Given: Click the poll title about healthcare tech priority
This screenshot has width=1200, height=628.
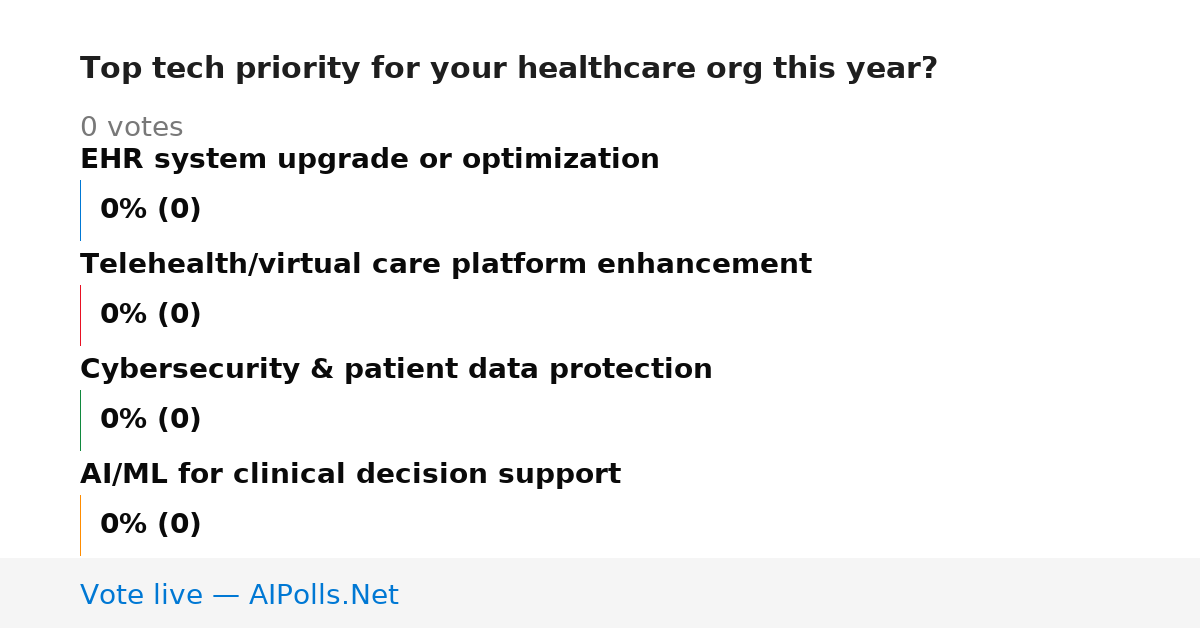Looking at the screenshot, I should pos(509,69).
